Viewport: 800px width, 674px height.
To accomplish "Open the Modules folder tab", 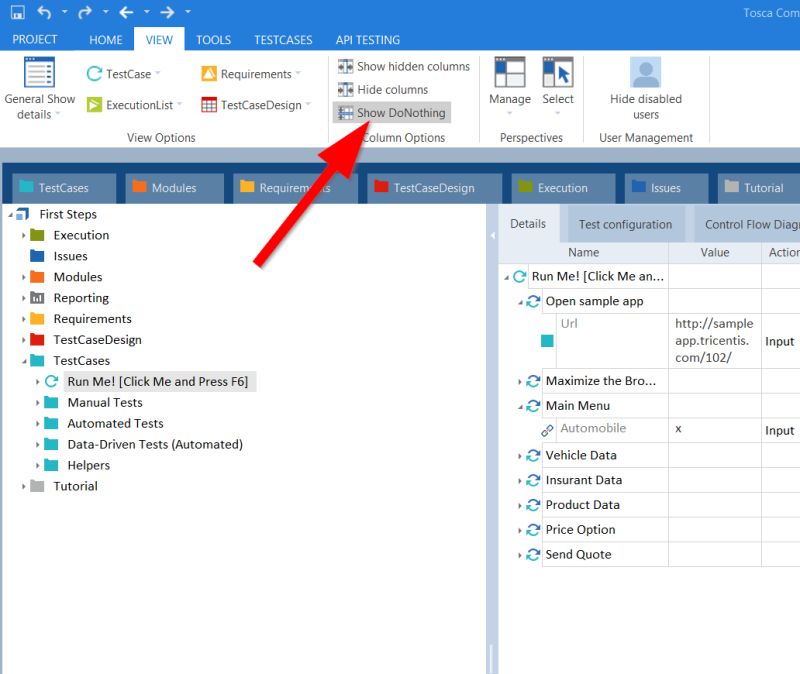I will click(174, 188).
